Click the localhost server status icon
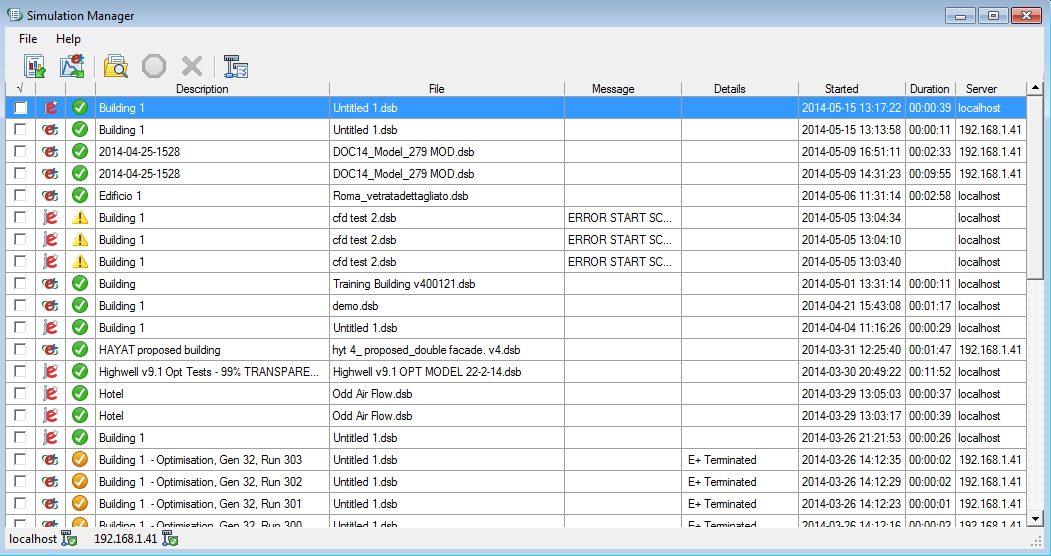 pos(69,540)
